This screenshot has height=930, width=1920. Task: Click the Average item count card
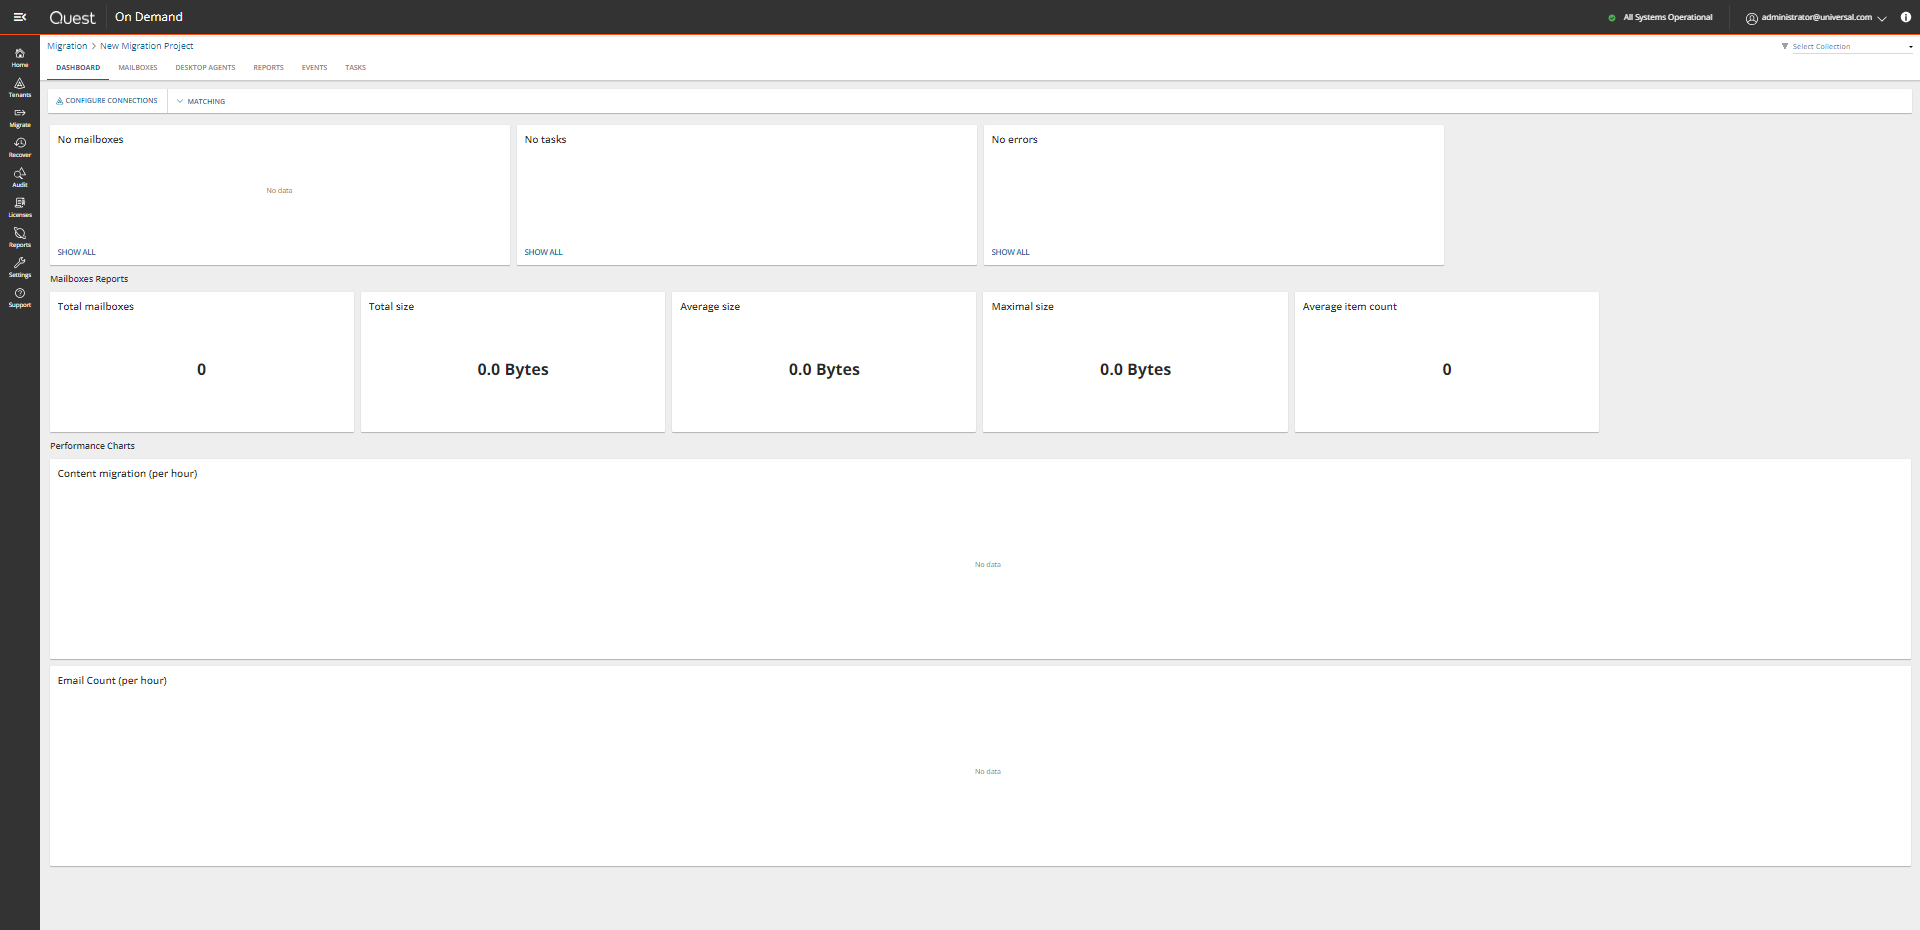[1447, 362]
